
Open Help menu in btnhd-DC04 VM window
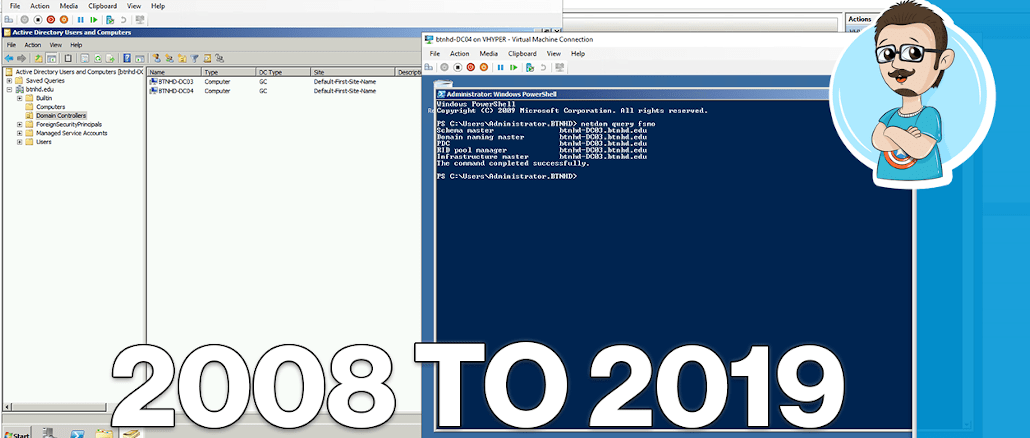(x=578, y=54)
